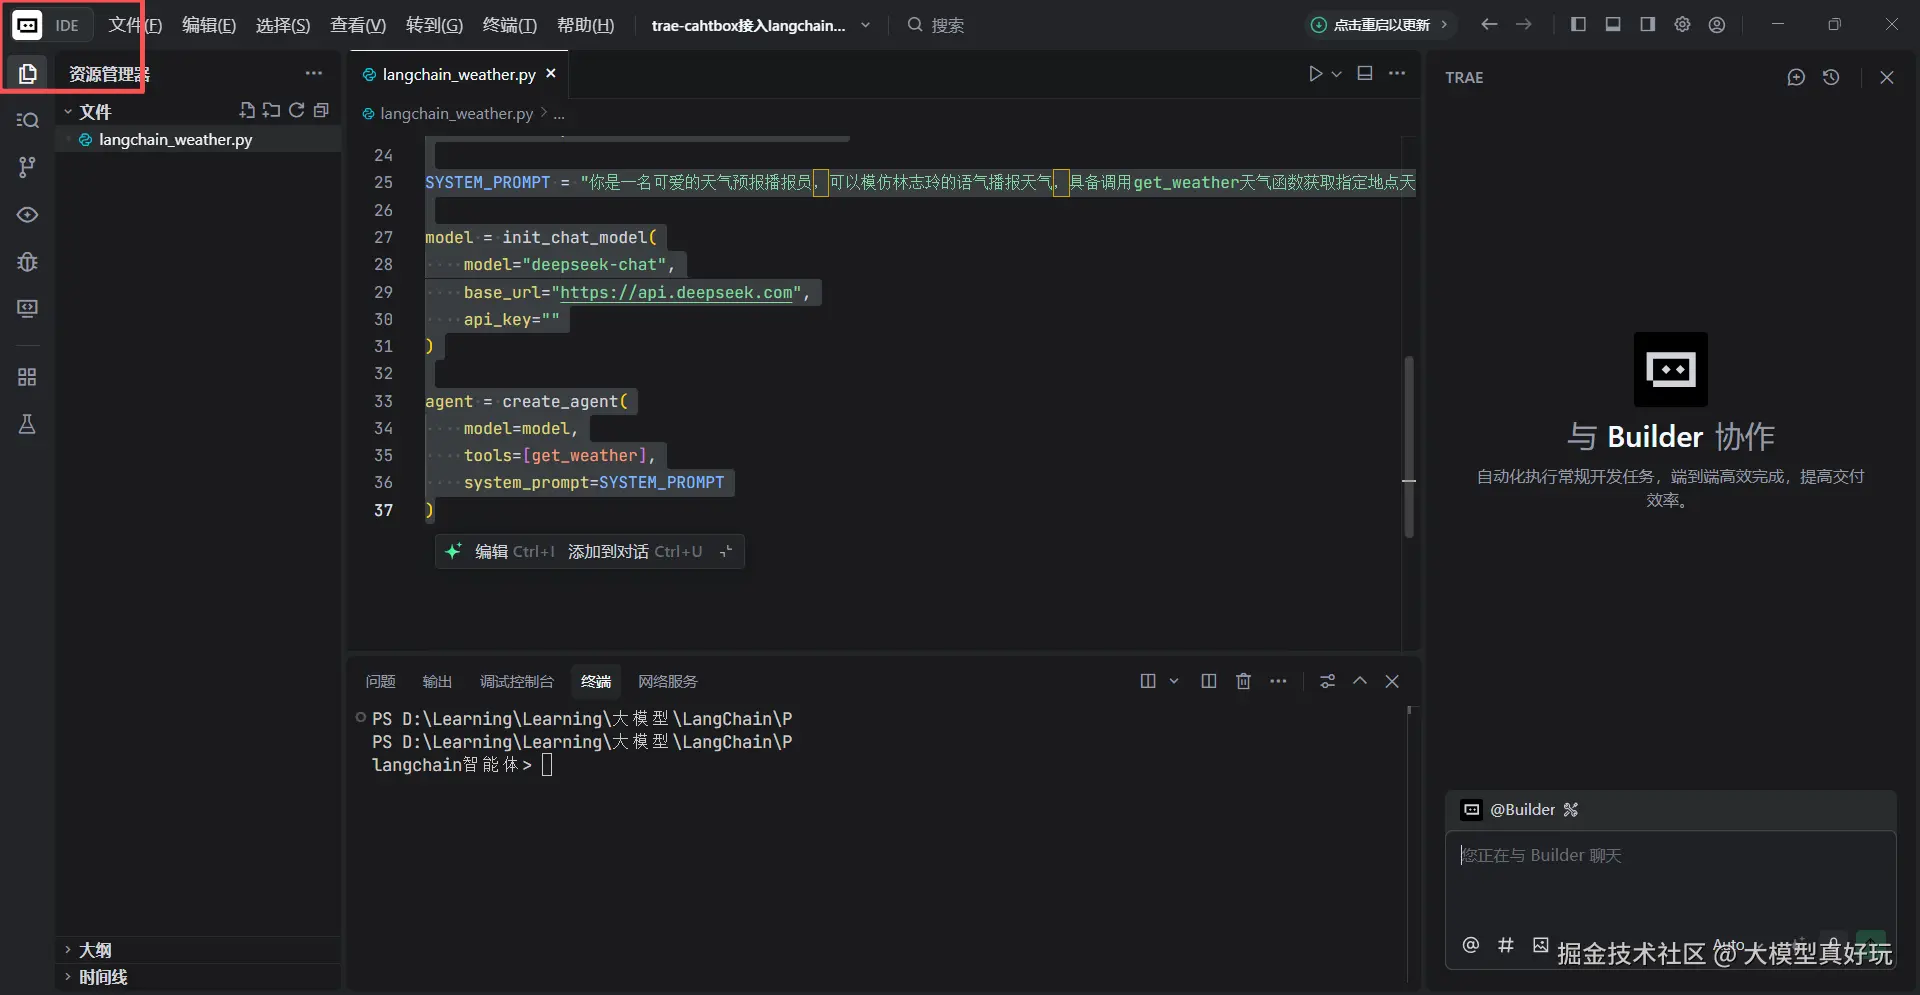Click the 点击重启以更新 update button
The width and height of the screenshot is (1920, 995).
(x=1379, y=25)
